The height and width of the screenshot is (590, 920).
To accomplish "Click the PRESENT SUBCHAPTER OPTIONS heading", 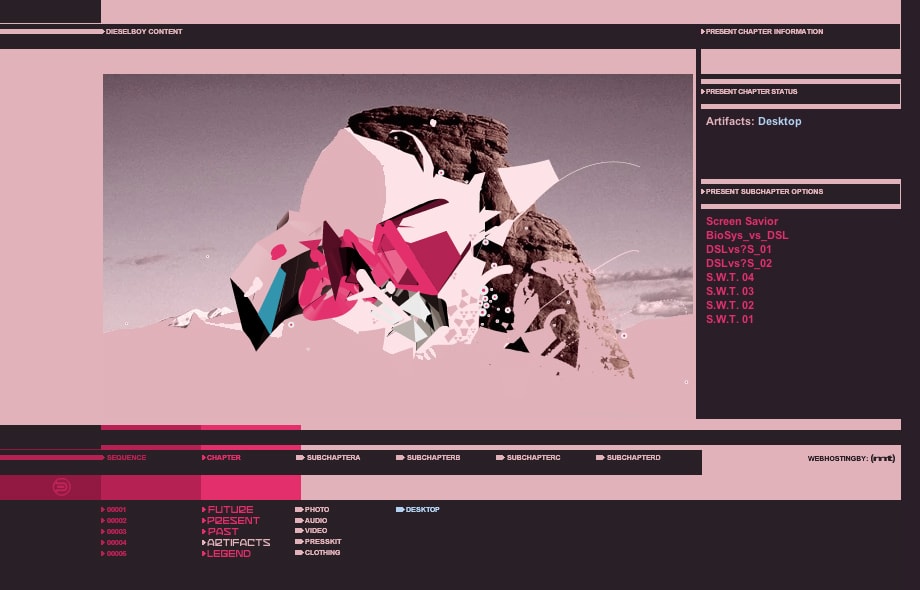I will click(x=762, y=192).
